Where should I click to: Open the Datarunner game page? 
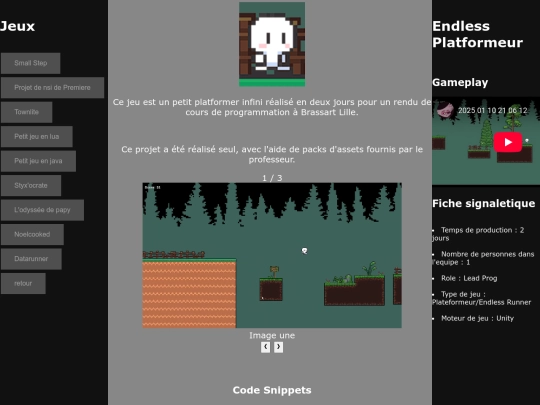[31, 259]
